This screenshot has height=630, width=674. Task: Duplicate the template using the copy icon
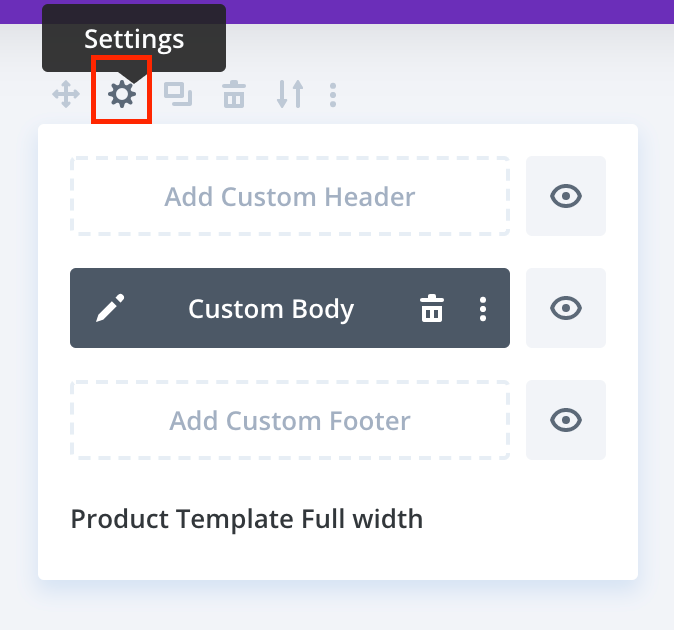(178, 95)
